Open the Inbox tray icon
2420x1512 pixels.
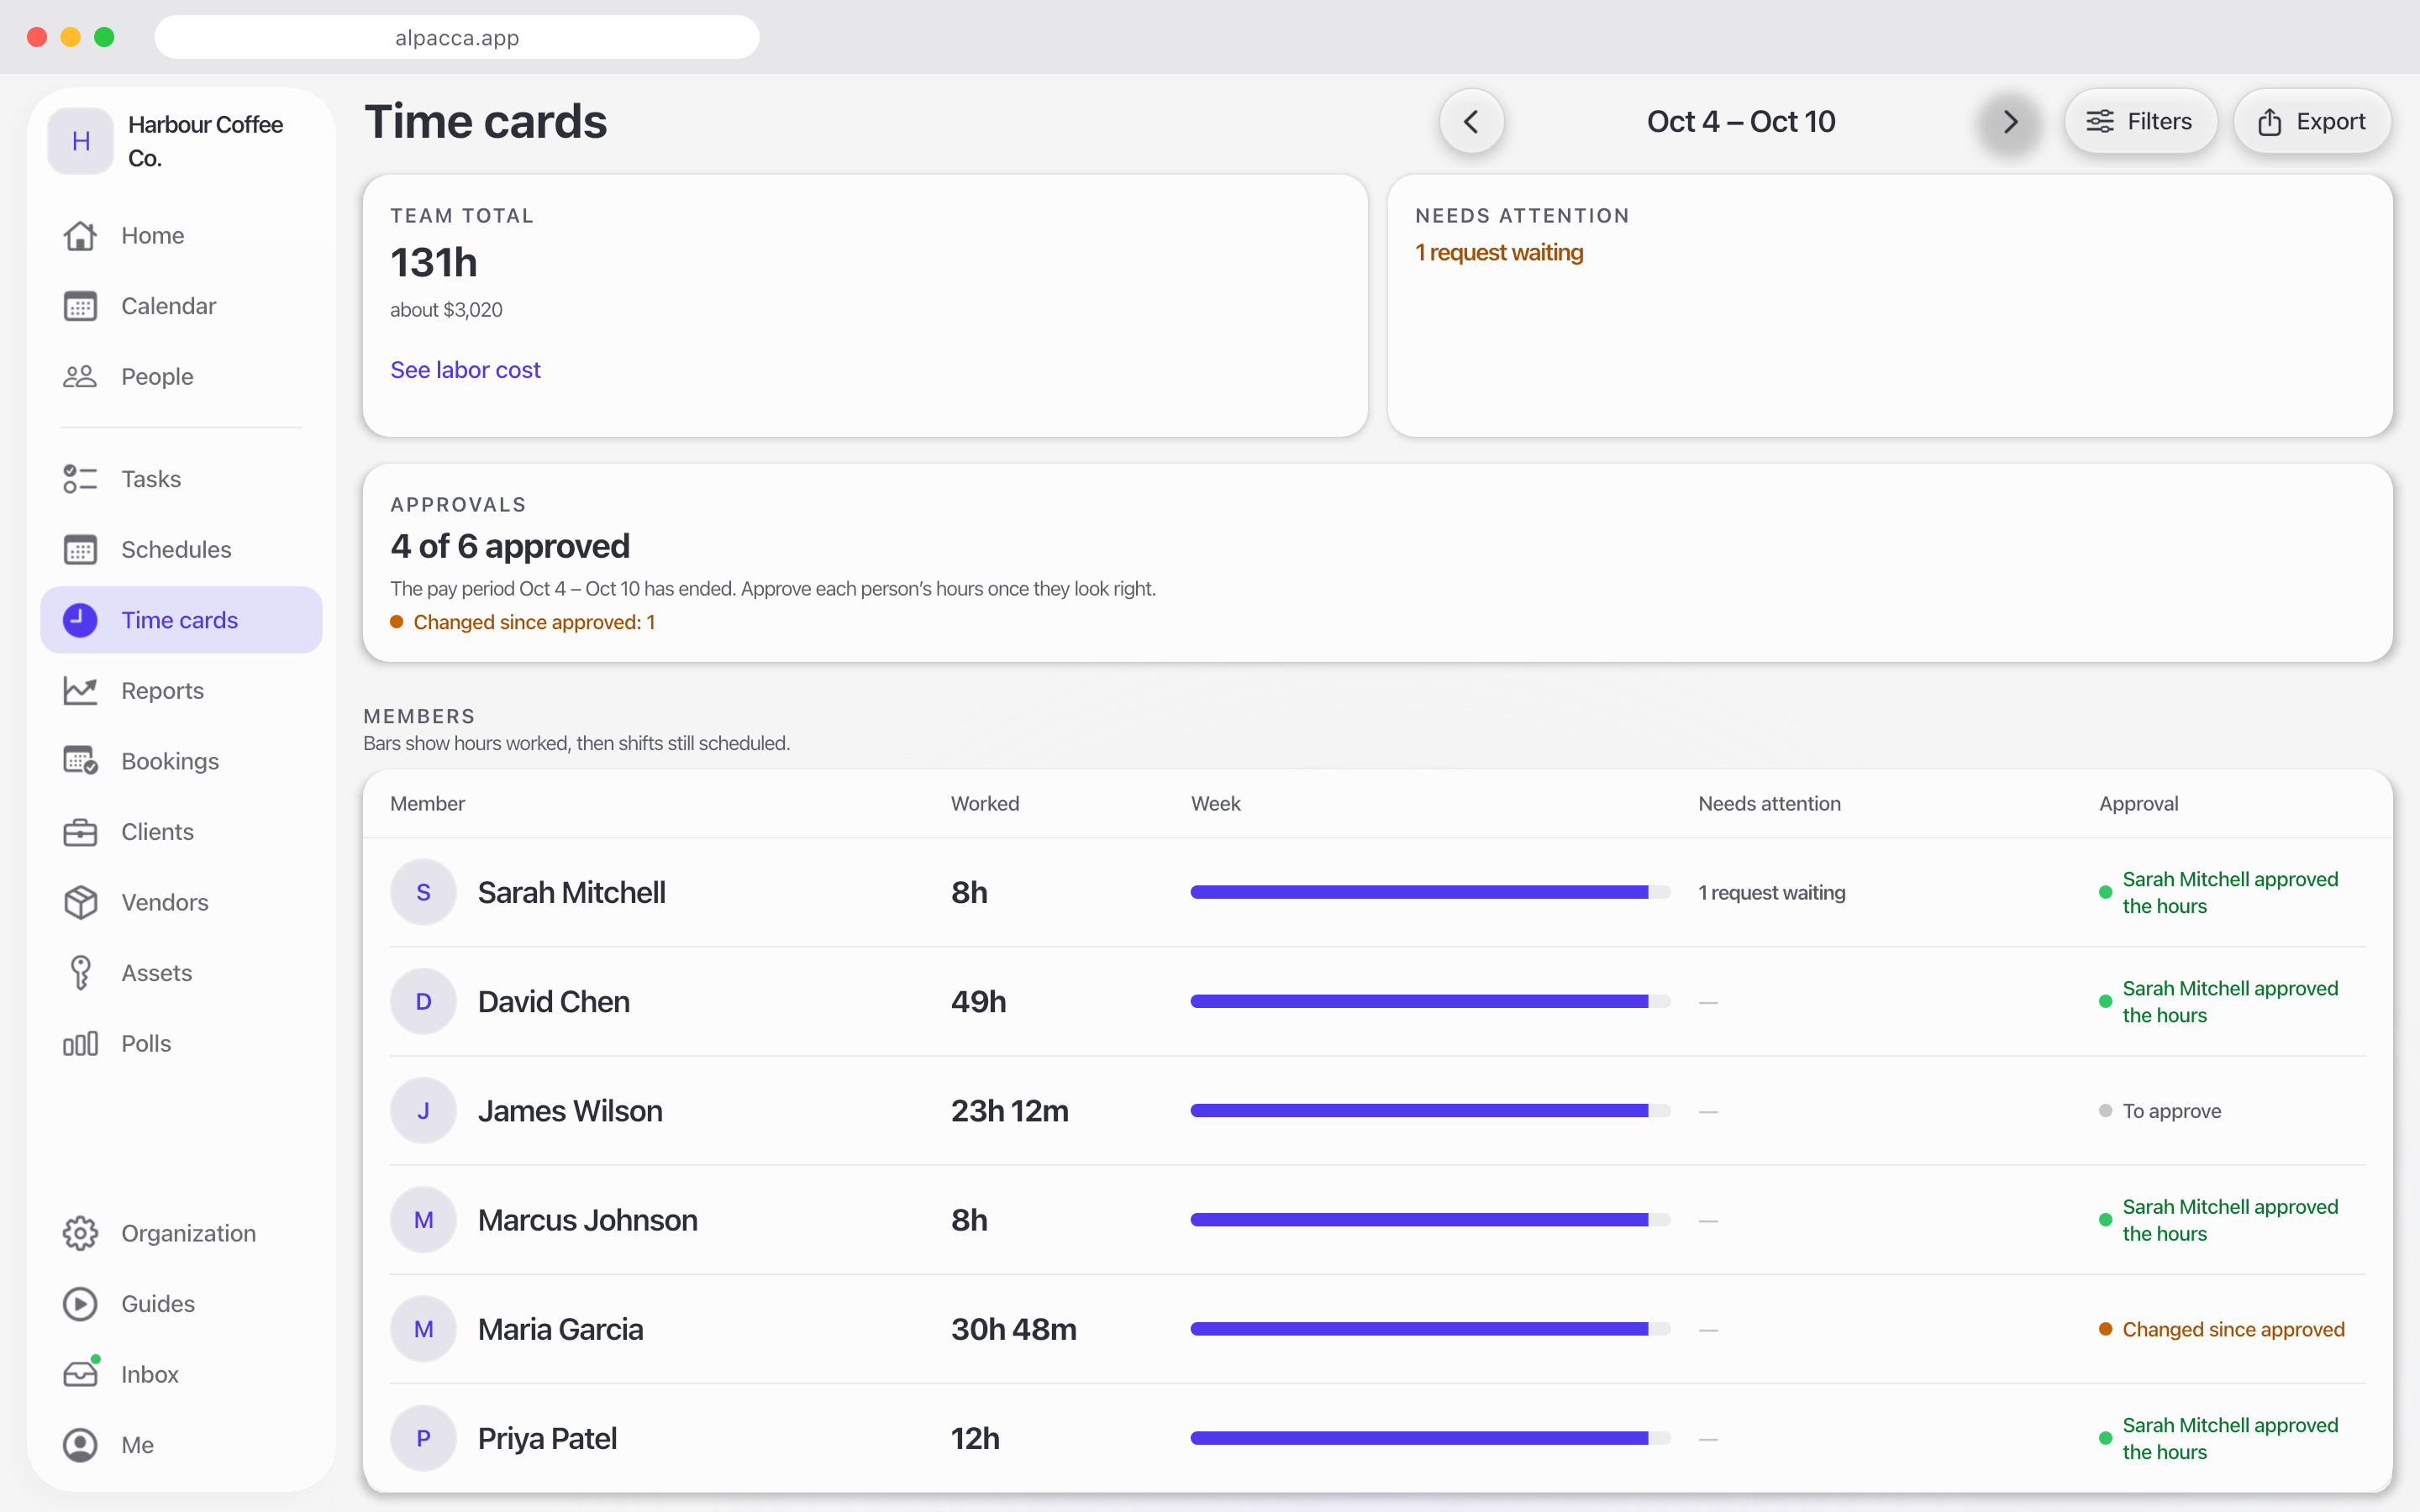(x=80, y=1374)
